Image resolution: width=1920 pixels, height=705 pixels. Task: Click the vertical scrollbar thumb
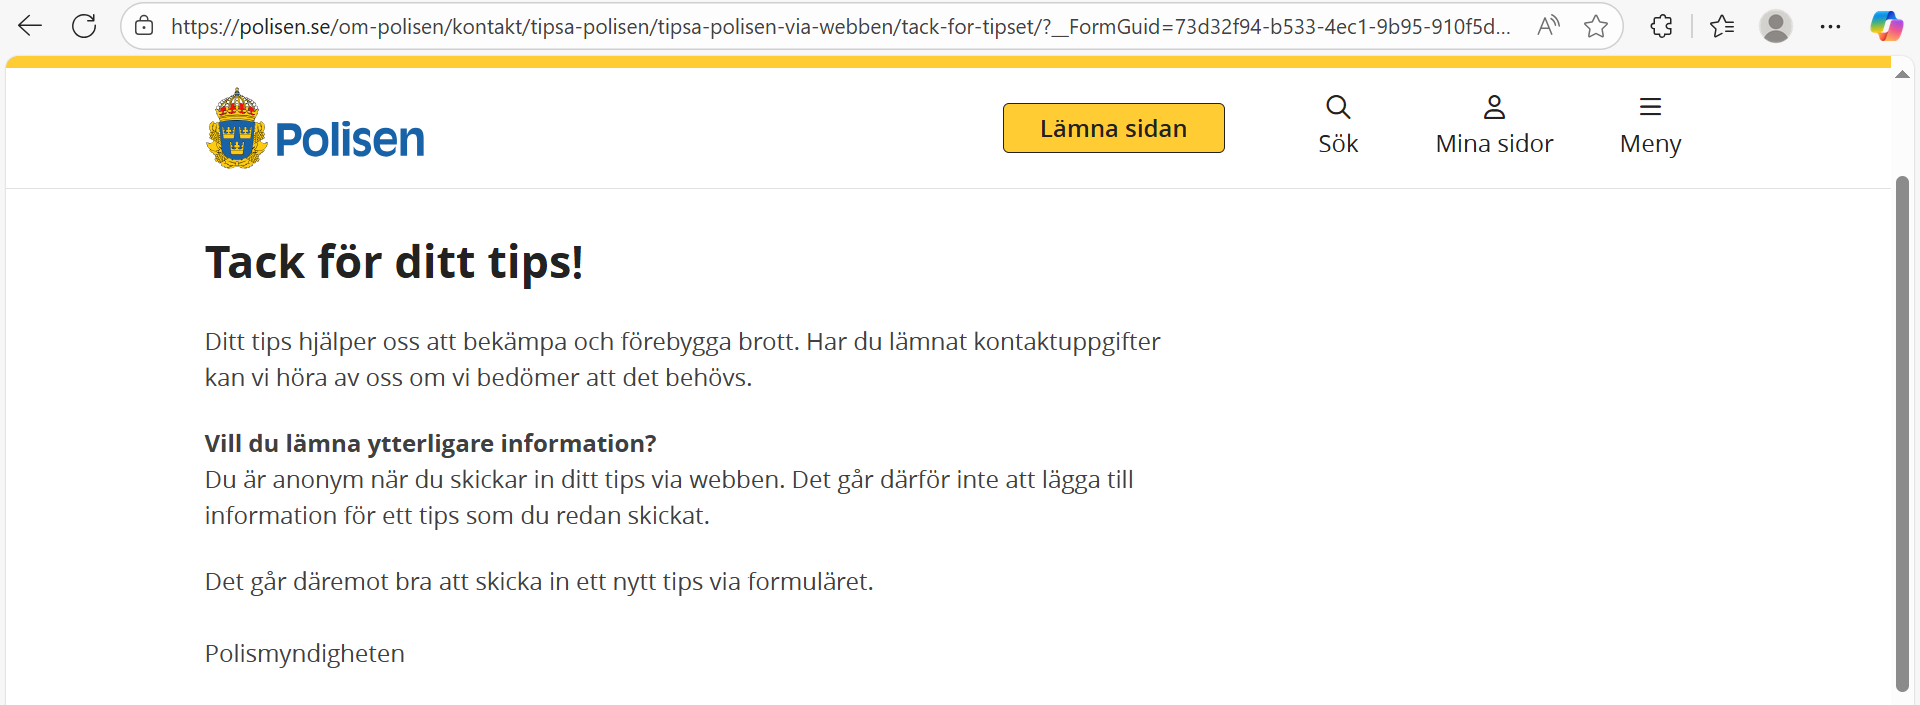[x=1902, y=430]
